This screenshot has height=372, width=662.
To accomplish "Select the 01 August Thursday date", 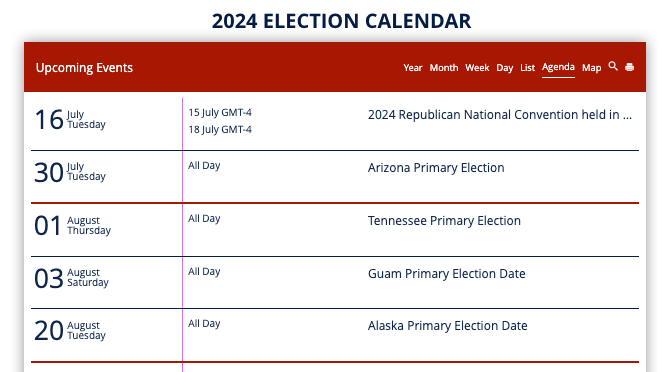I will click(x=73, y=225).
